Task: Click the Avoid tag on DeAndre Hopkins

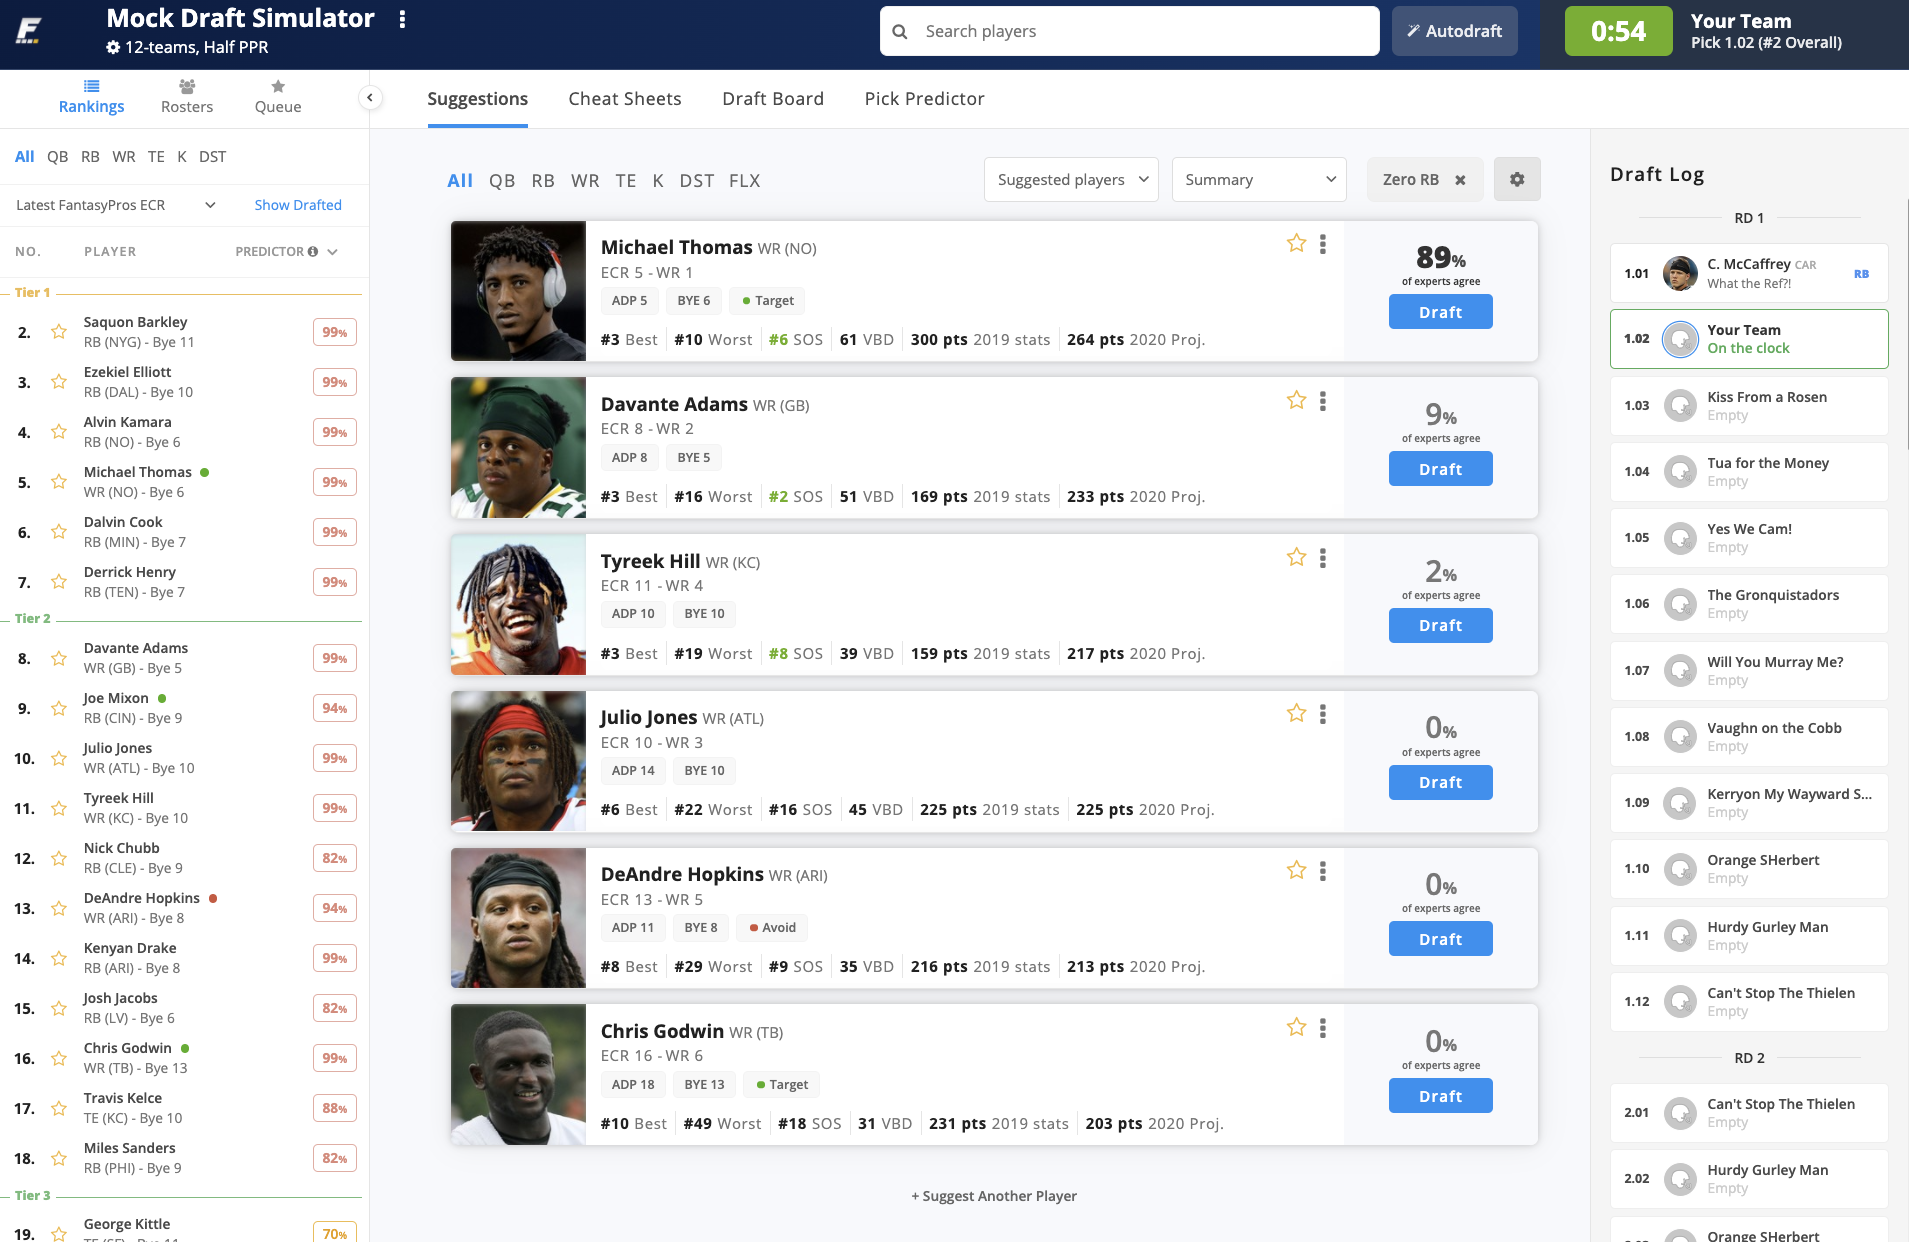Action: point(772,928)
